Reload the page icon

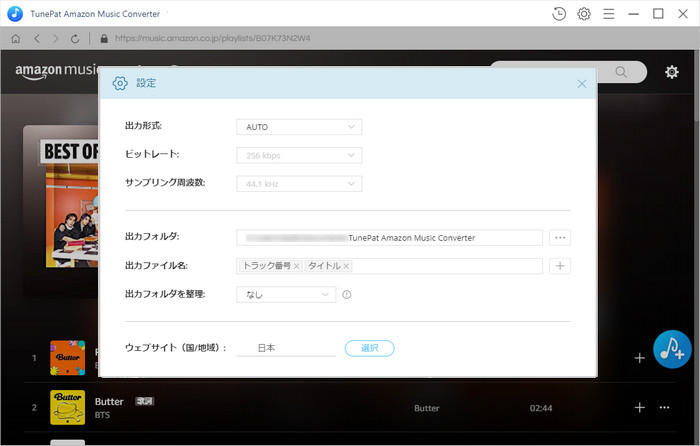coord(75,39)
